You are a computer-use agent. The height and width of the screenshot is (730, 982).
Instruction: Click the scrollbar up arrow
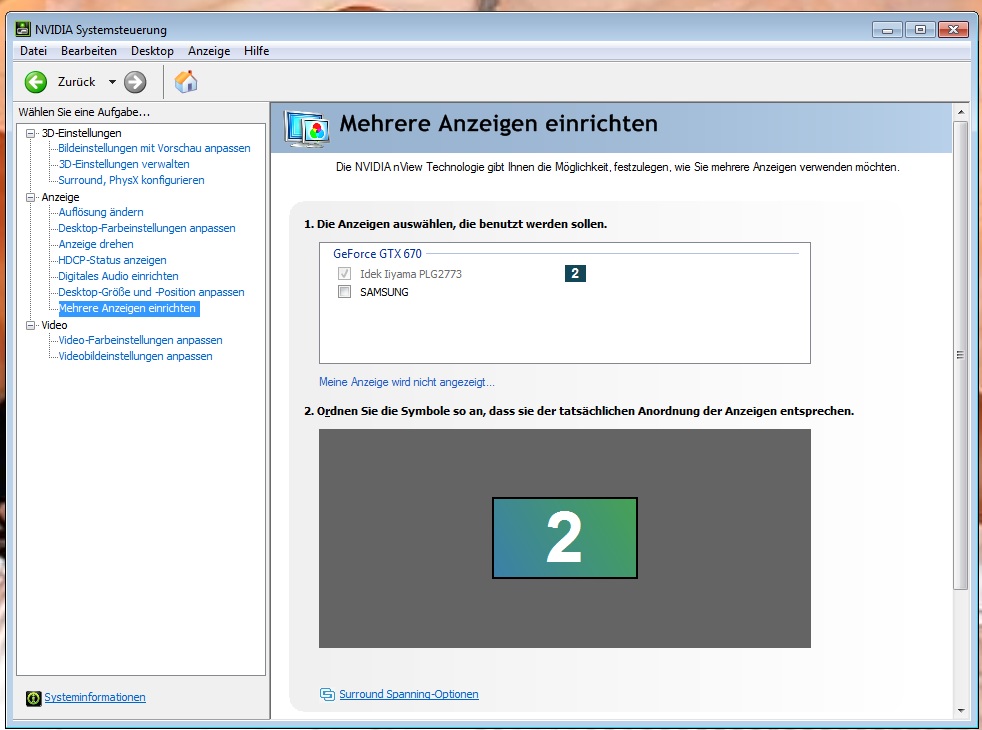[960, 112]
